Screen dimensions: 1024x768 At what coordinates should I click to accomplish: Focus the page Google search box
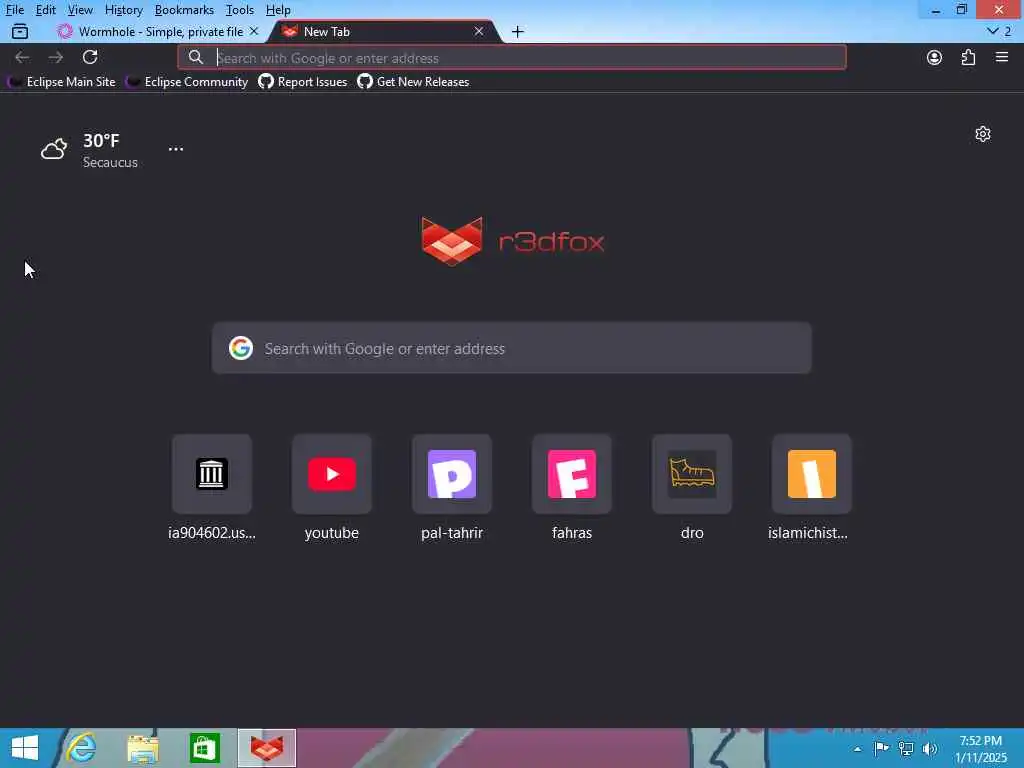point(512,348)
